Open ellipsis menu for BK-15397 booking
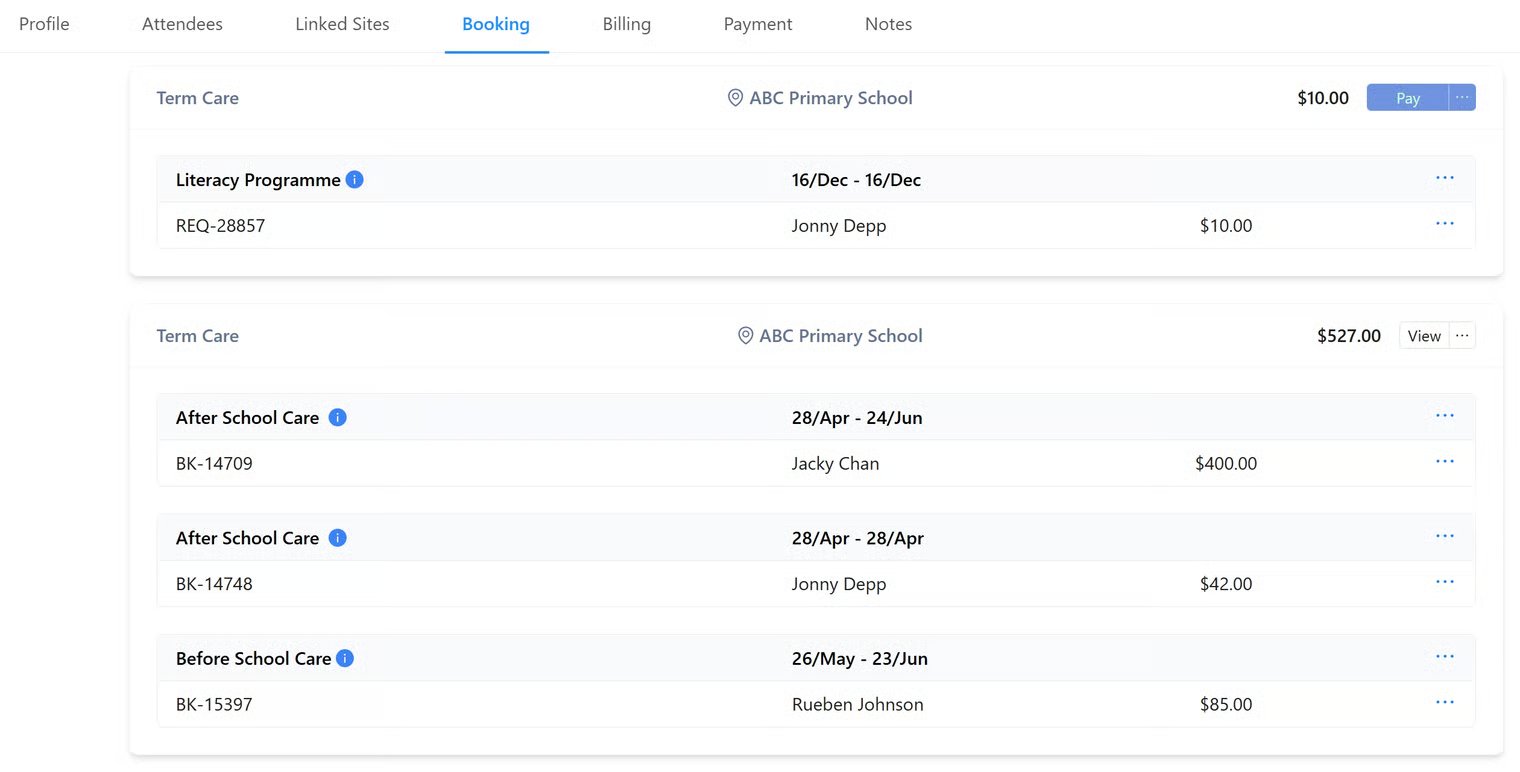This screenshot has height=772, width=1520. (x=1444, y=703)
